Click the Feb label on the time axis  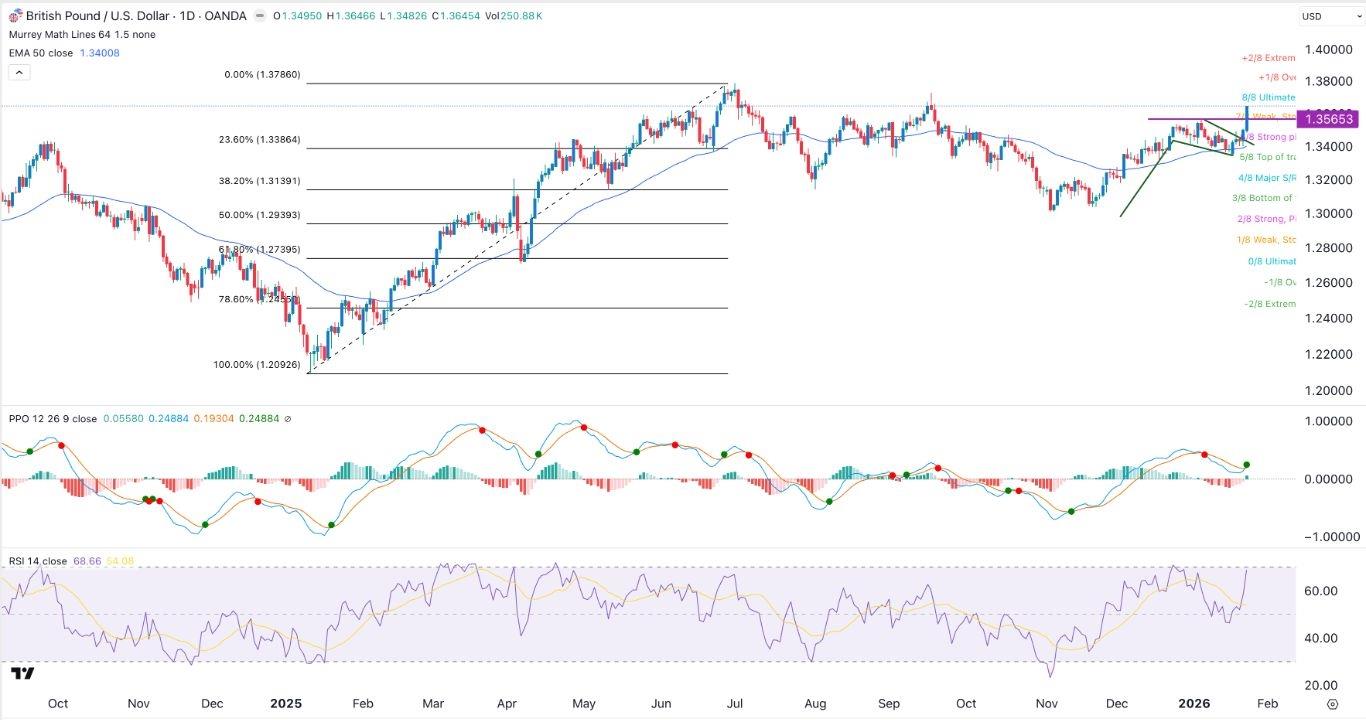[1268, 703]
